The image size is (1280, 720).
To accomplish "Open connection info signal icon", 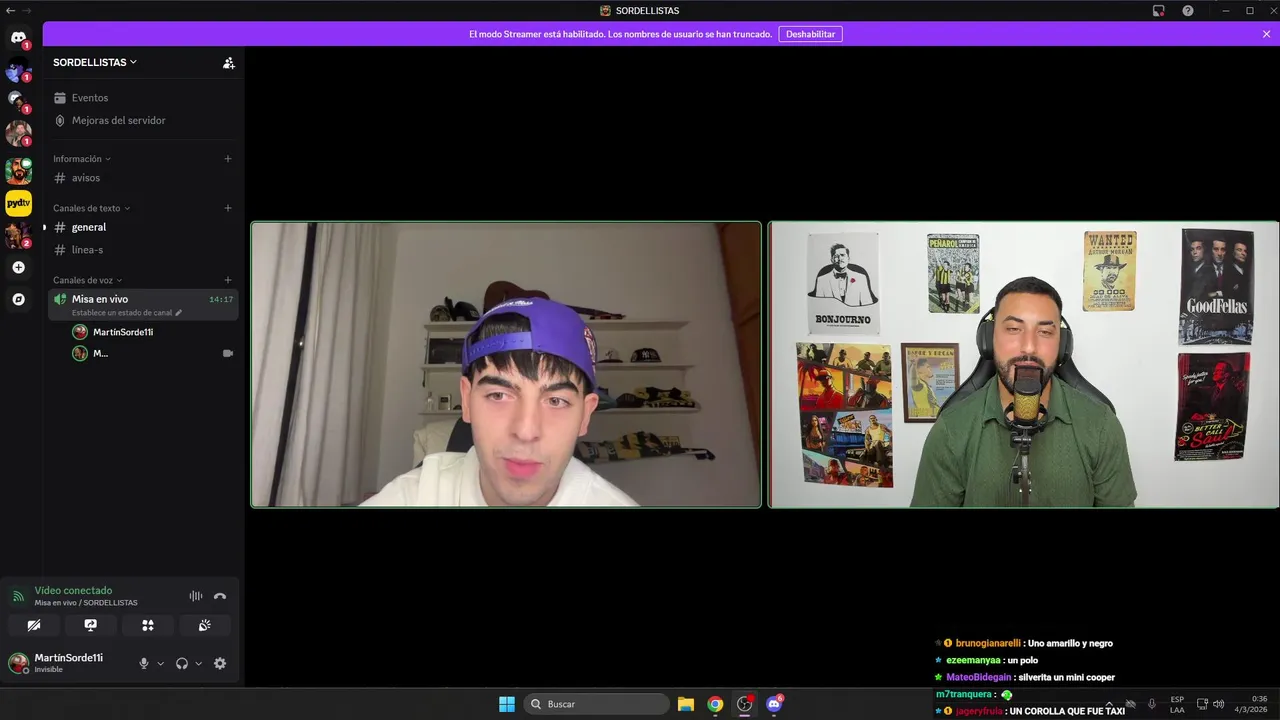I will (18, 596).
